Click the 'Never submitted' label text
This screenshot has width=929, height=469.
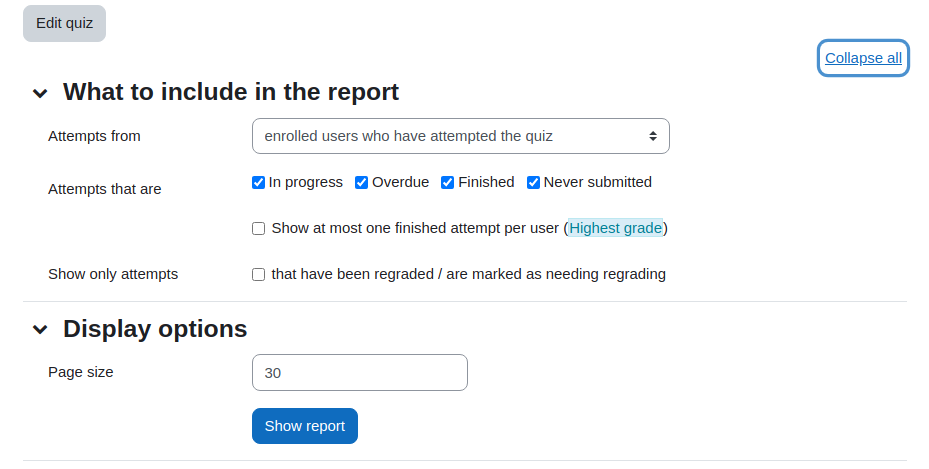[598, 182]
